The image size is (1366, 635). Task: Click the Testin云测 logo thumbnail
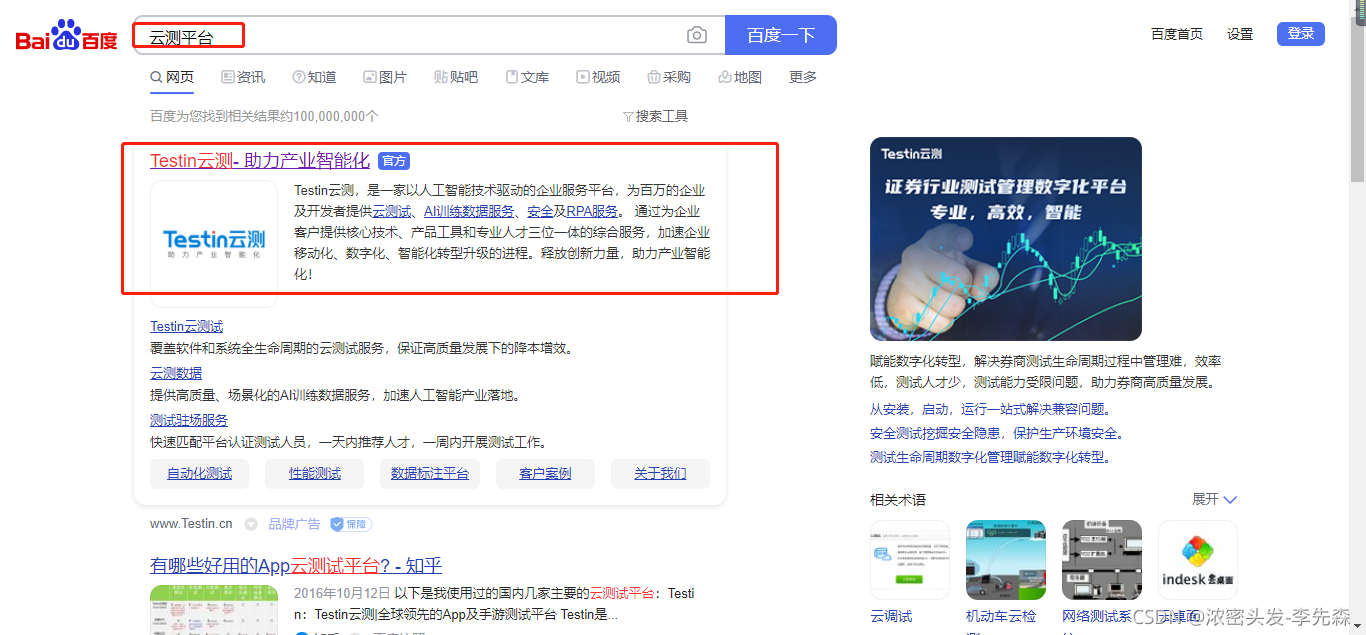(214, 243)
